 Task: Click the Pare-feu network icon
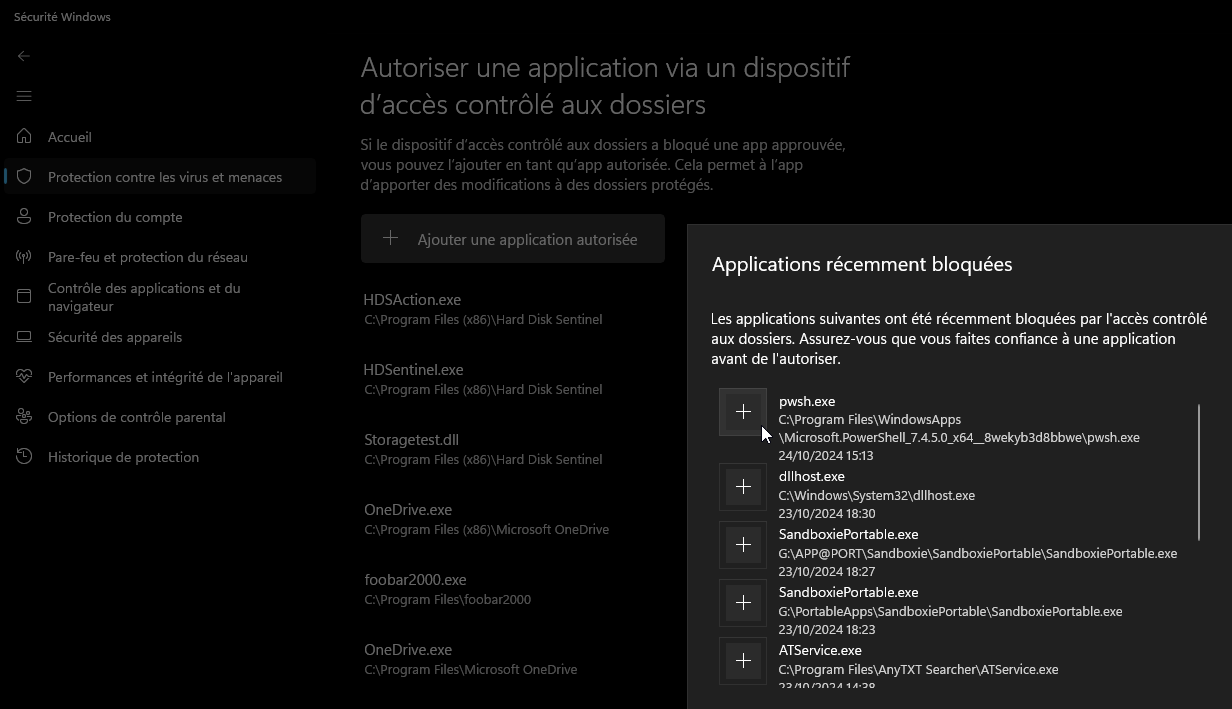pyautogui.click(x=24, y=257)
